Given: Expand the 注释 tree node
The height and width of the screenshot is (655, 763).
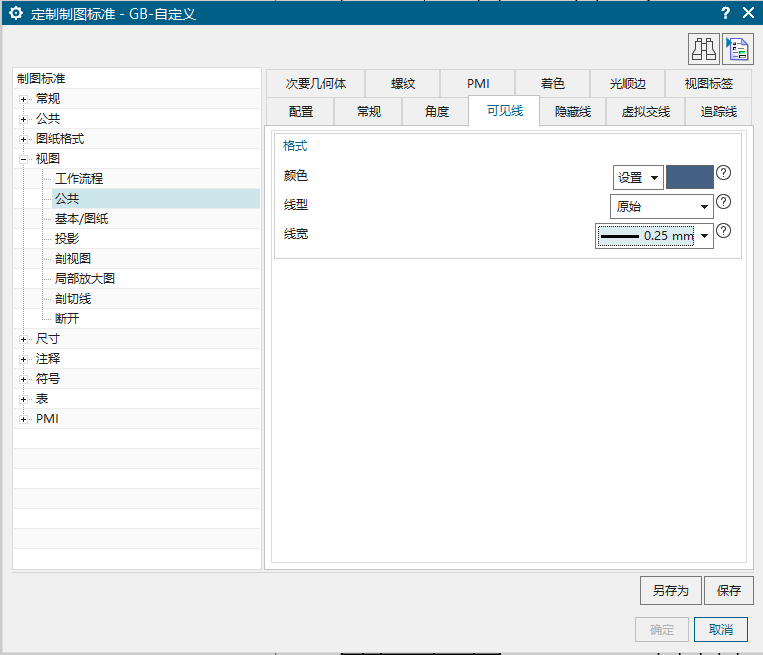Looking at the screenshot, I should click(x=23, y=359).
